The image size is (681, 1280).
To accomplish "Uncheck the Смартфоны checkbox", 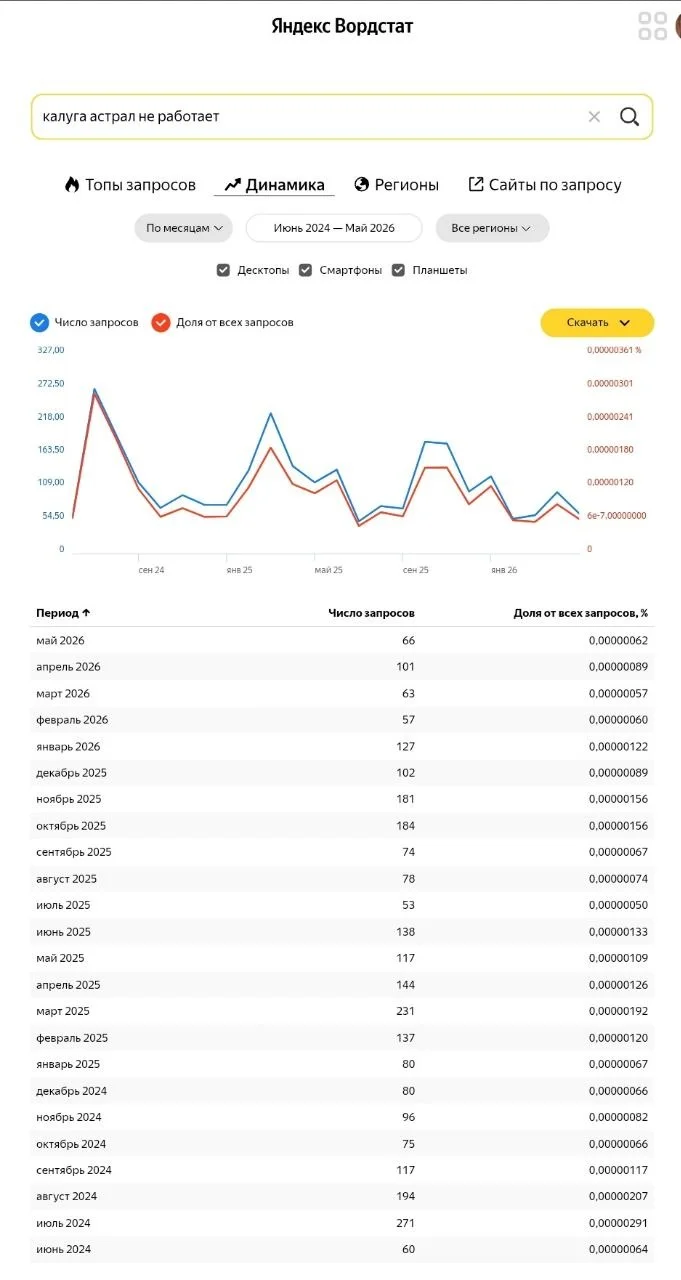I will (306, 270).
